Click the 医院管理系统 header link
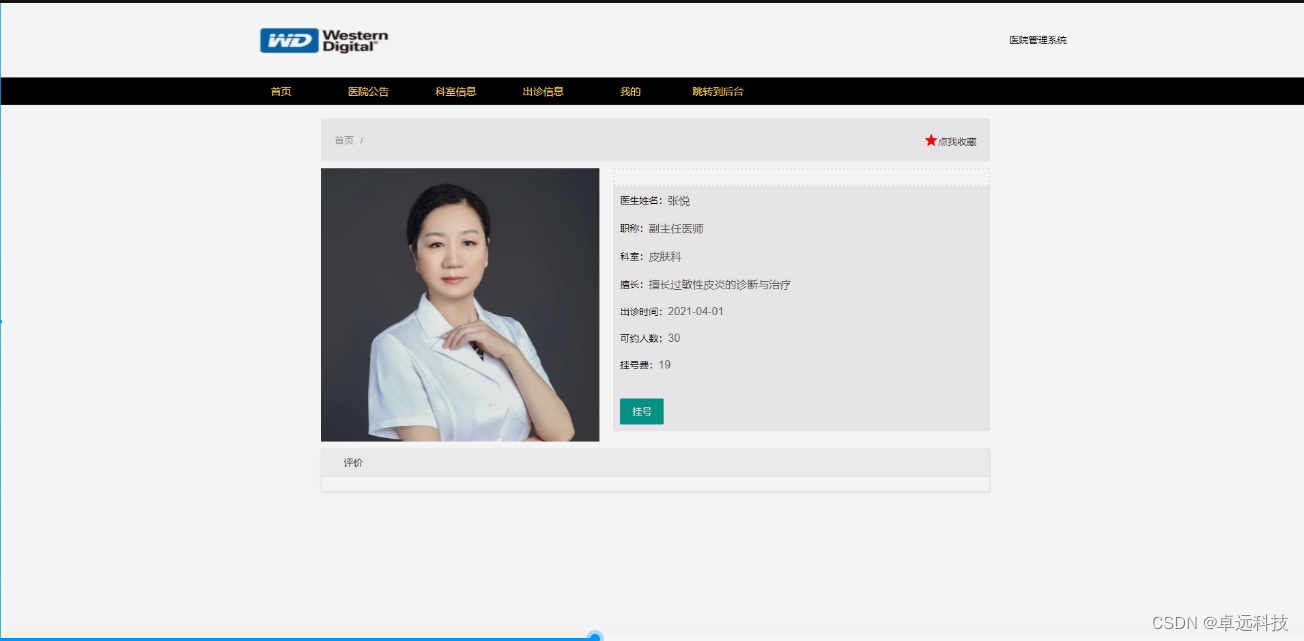 pyautogui.click(x=1036, y=40)
